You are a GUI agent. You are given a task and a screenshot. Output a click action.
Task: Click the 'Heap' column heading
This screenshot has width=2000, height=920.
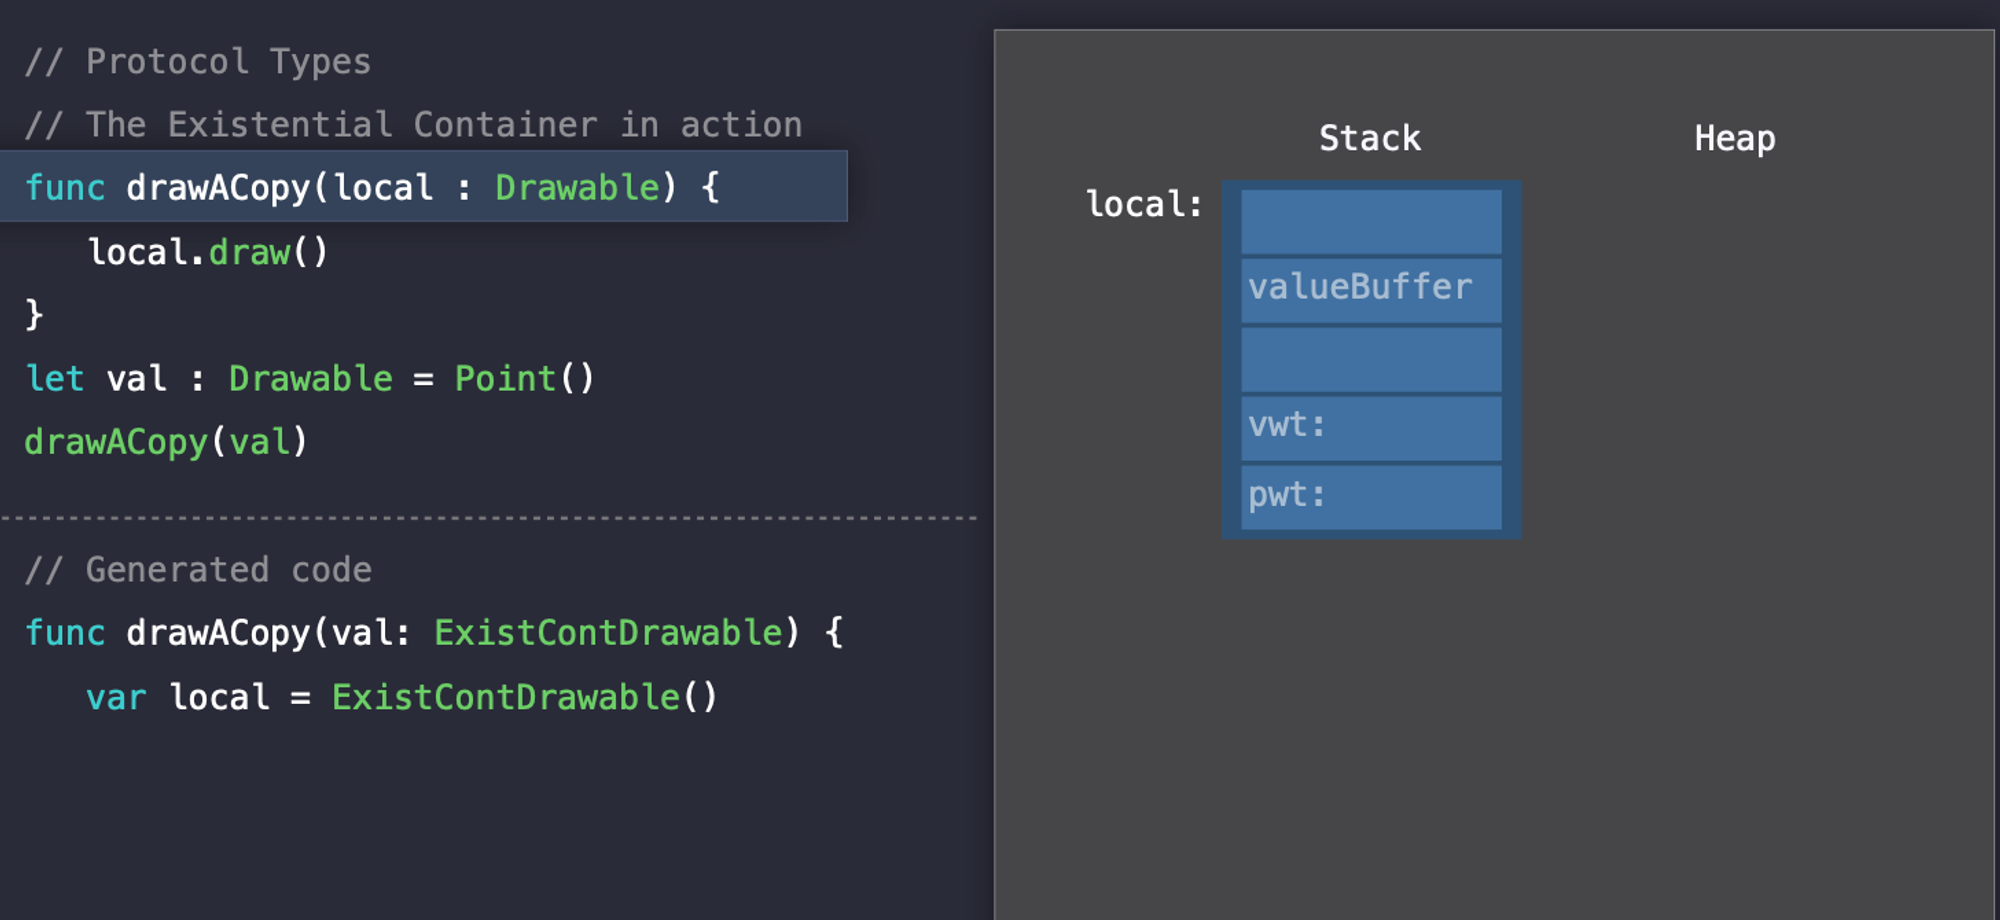point(1735,138)
